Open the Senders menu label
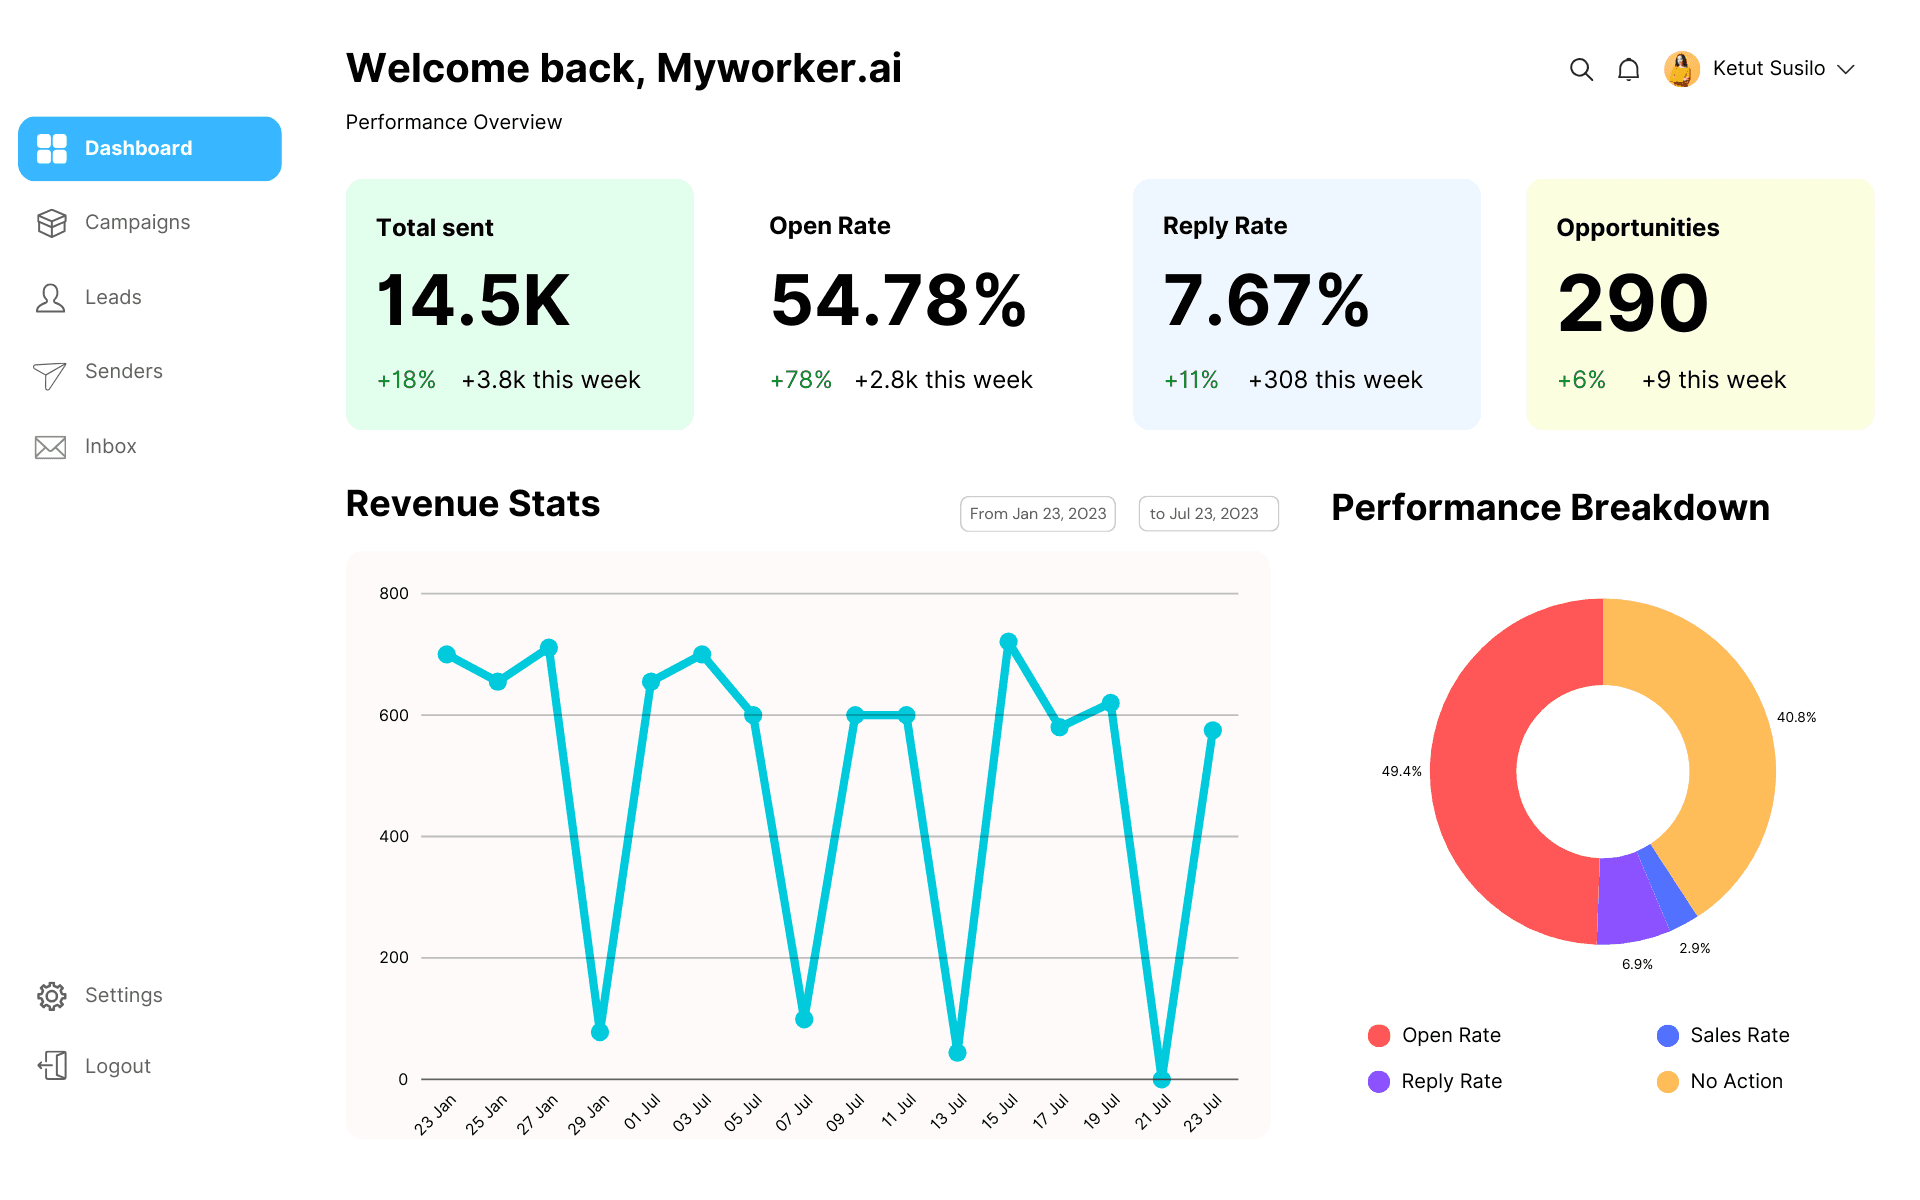Screen dimensions: 1920x1200 123,371
